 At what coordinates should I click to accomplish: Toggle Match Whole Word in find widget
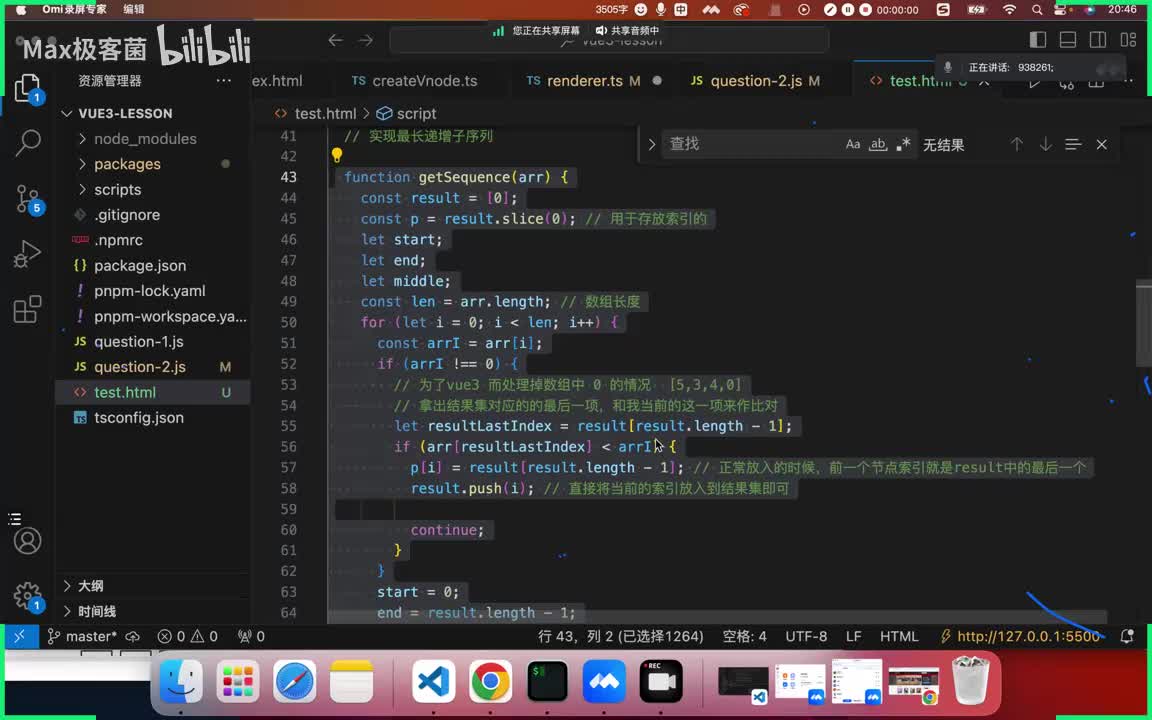(x=878, y=144)
